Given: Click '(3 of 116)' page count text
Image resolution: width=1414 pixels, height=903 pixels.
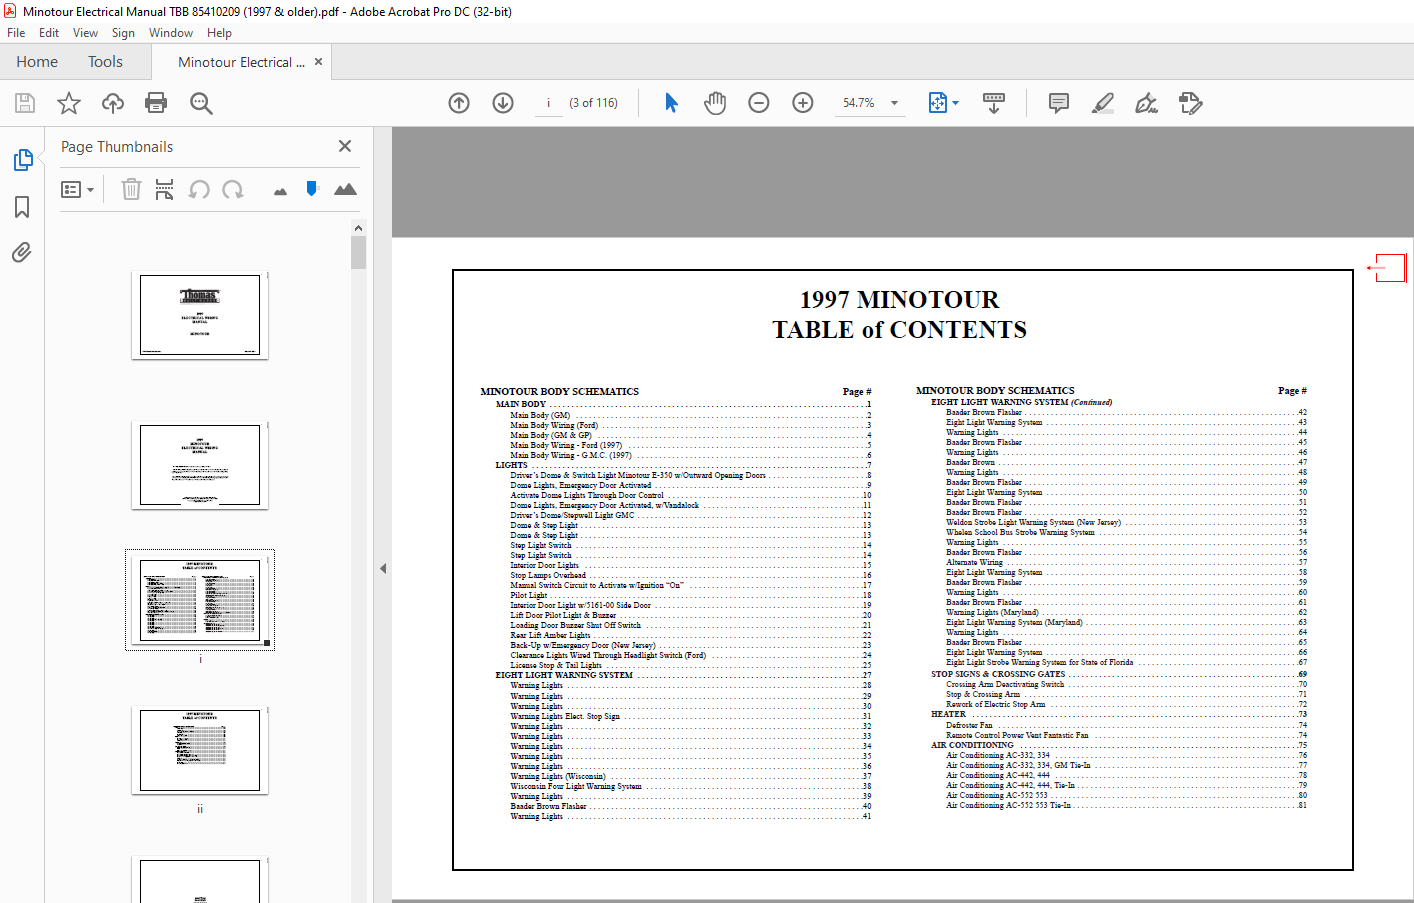Looking at the screenshot, I should click(593, 103).
